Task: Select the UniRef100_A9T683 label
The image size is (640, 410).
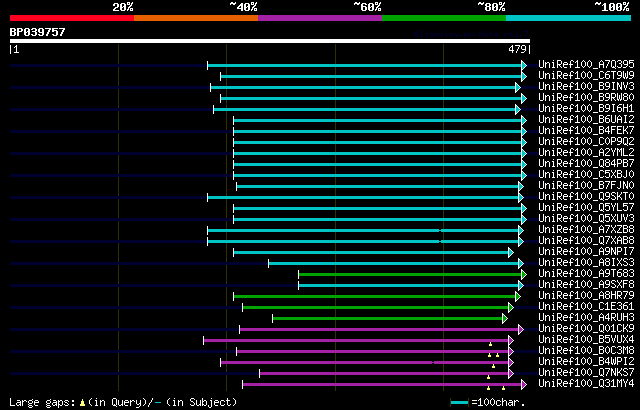Action: coord(586,274)
